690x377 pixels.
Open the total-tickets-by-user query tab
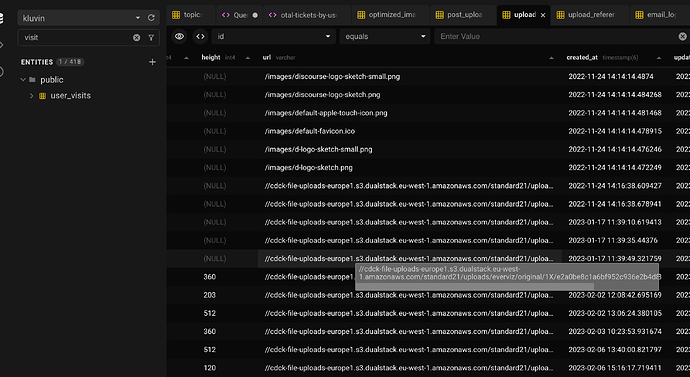(307, 15)
